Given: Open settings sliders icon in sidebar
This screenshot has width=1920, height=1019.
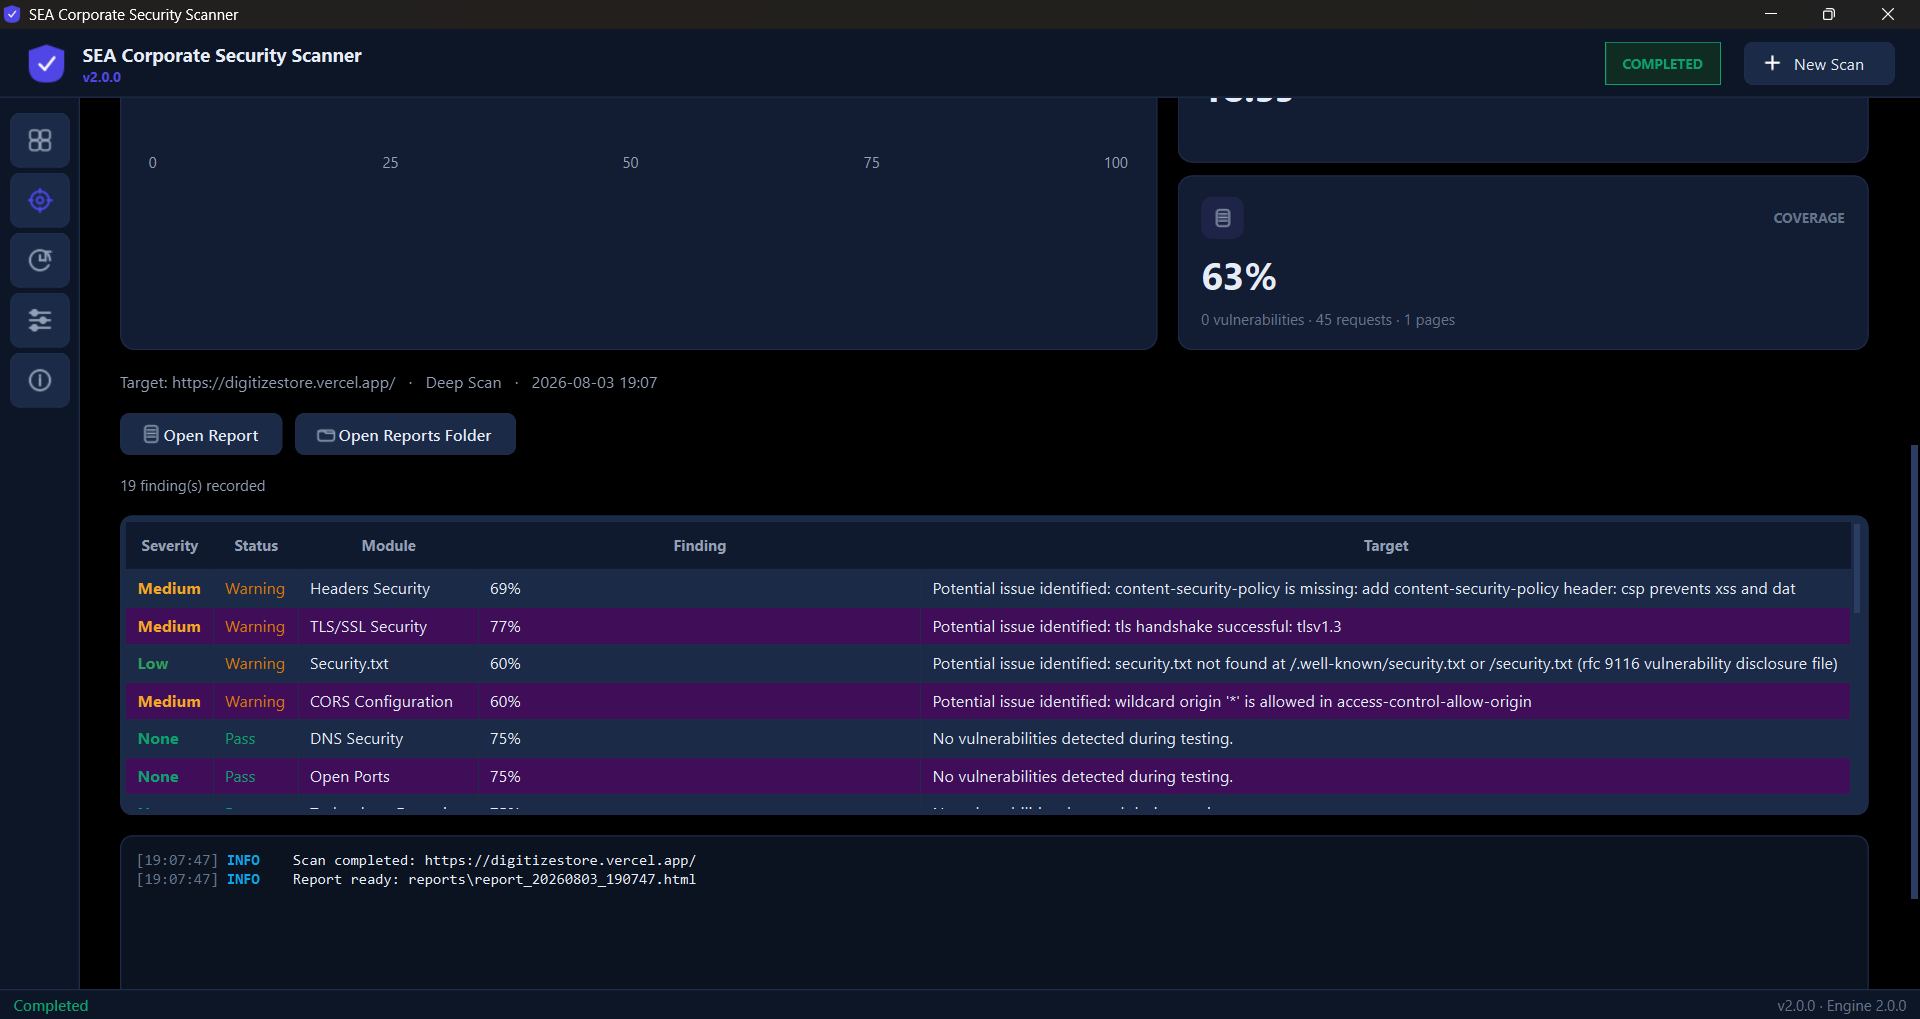Looking at the screenshot, I should [x=40, y=320].
